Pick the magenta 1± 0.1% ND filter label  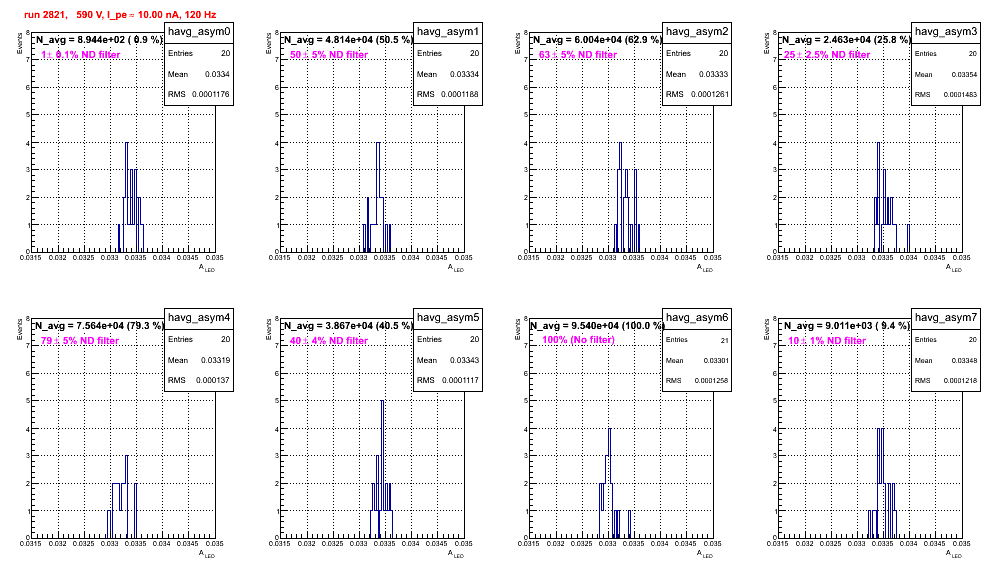click(81, 55)
